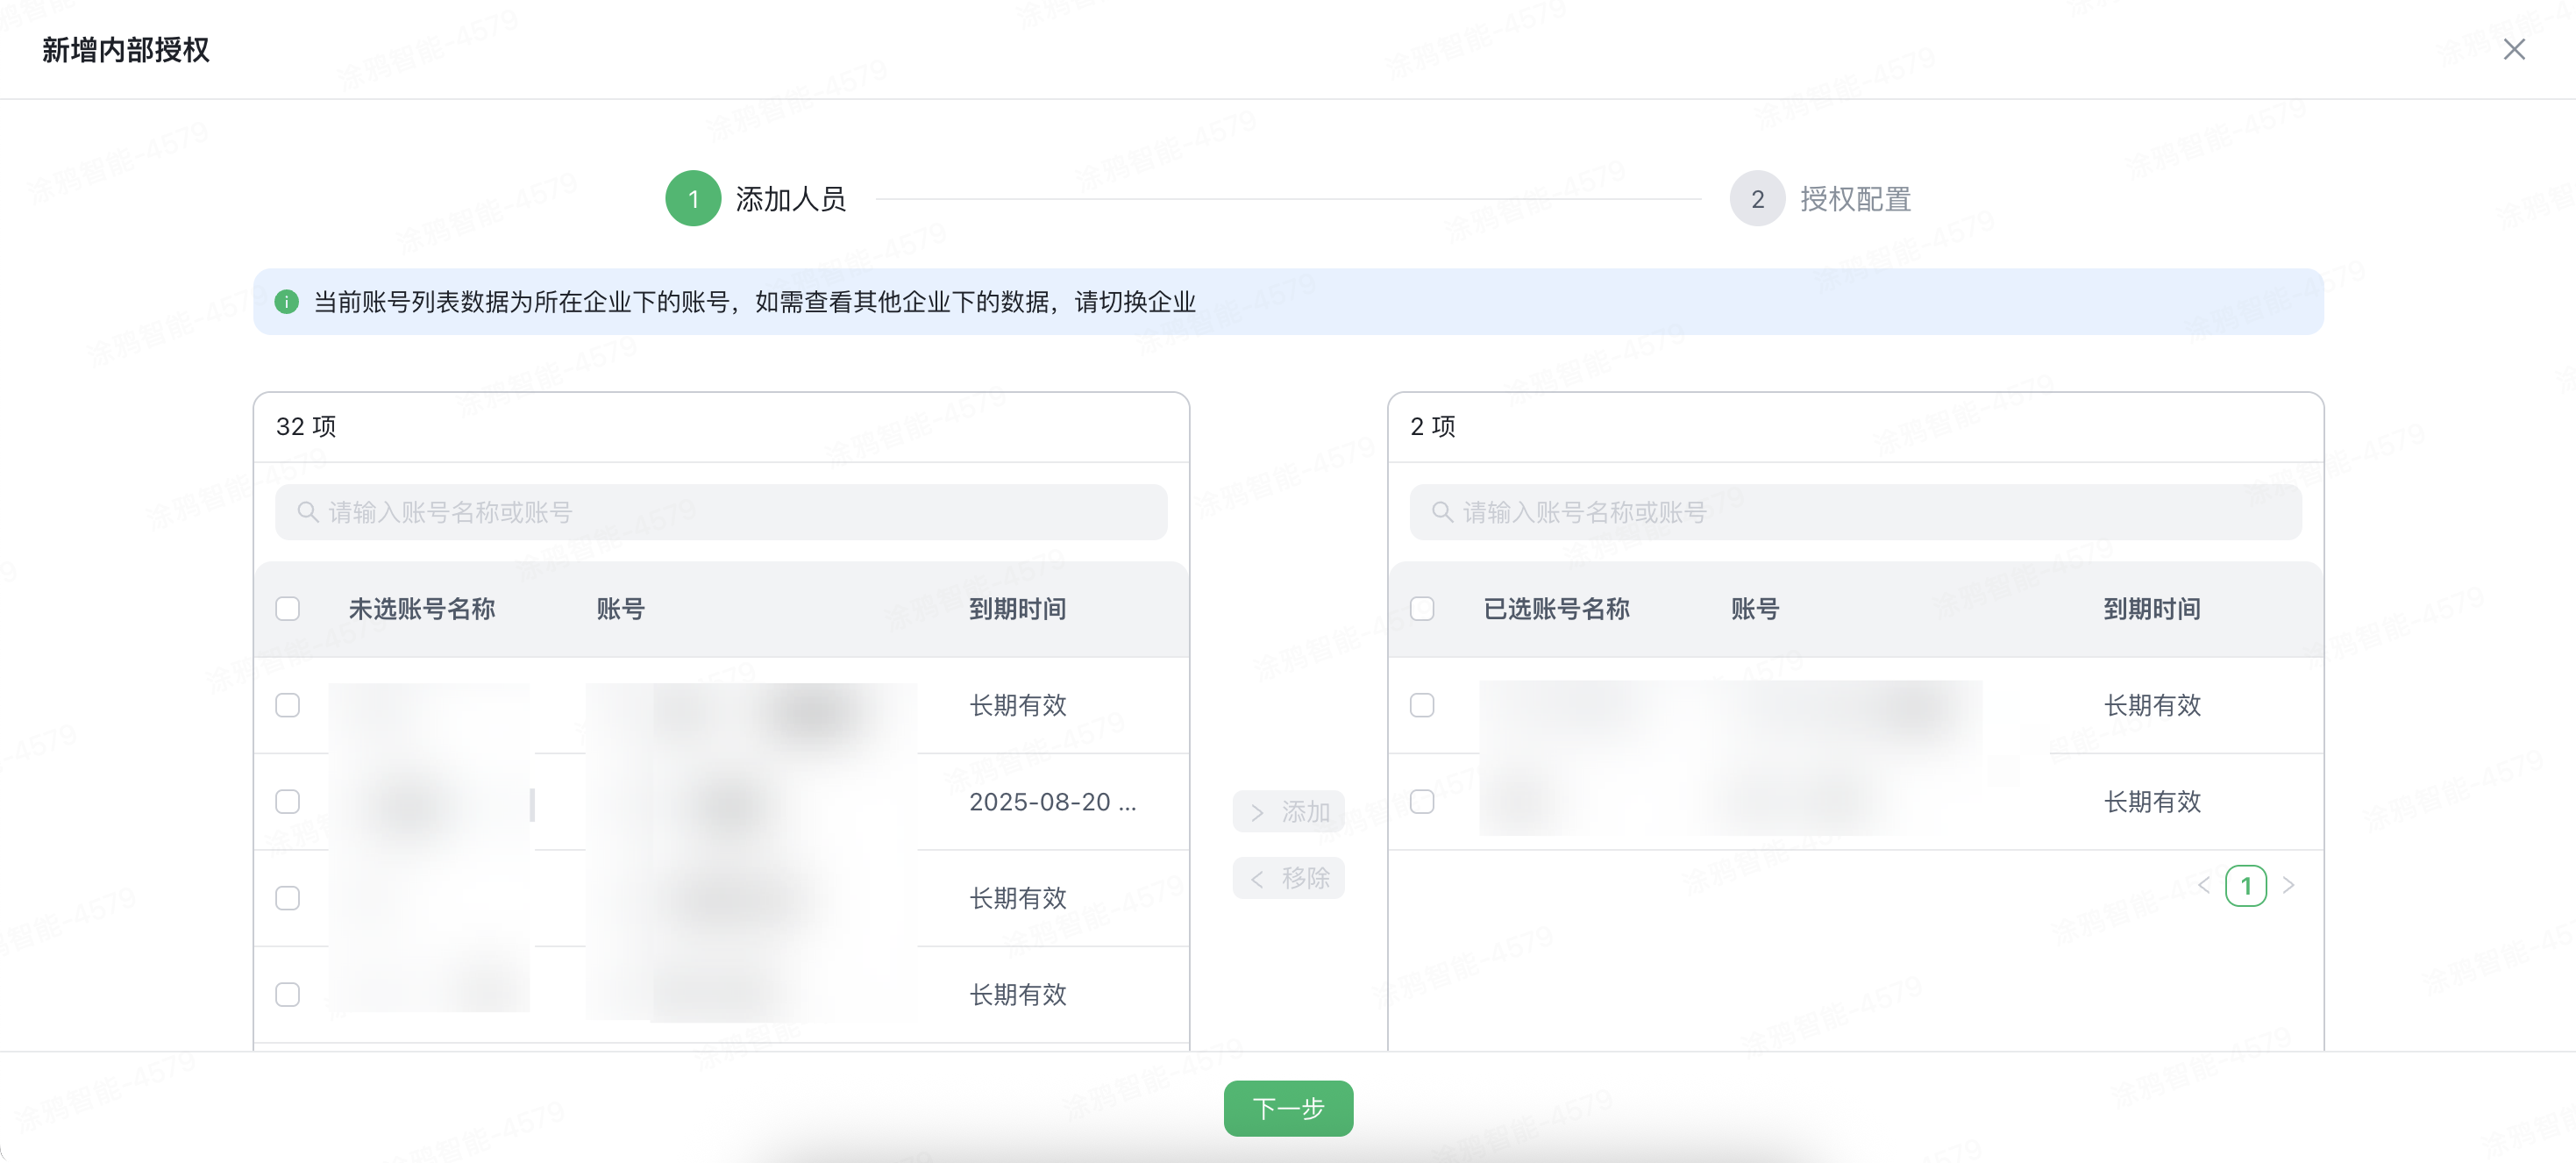Select the 添加人员 step label

pos(790,198)
